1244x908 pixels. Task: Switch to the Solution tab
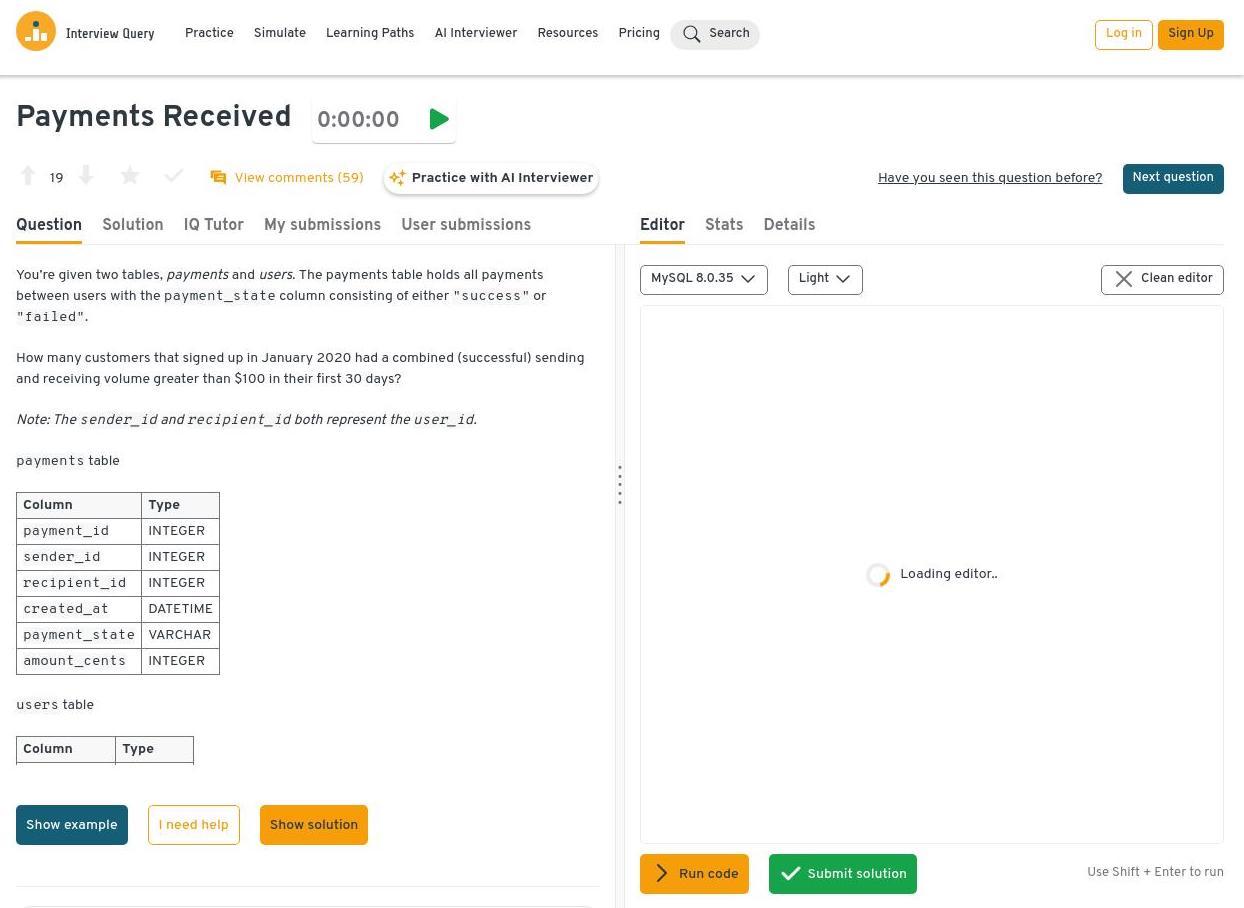tap(132, 225)
